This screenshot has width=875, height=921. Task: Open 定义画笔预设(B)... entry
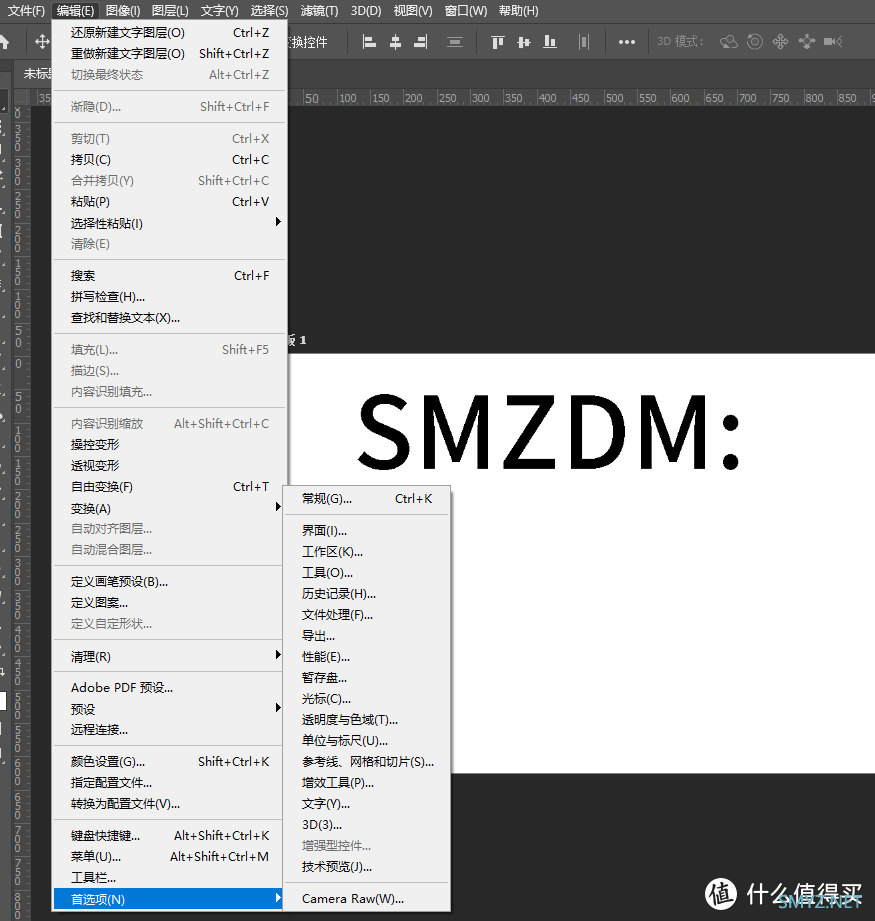tap(169, 582)
